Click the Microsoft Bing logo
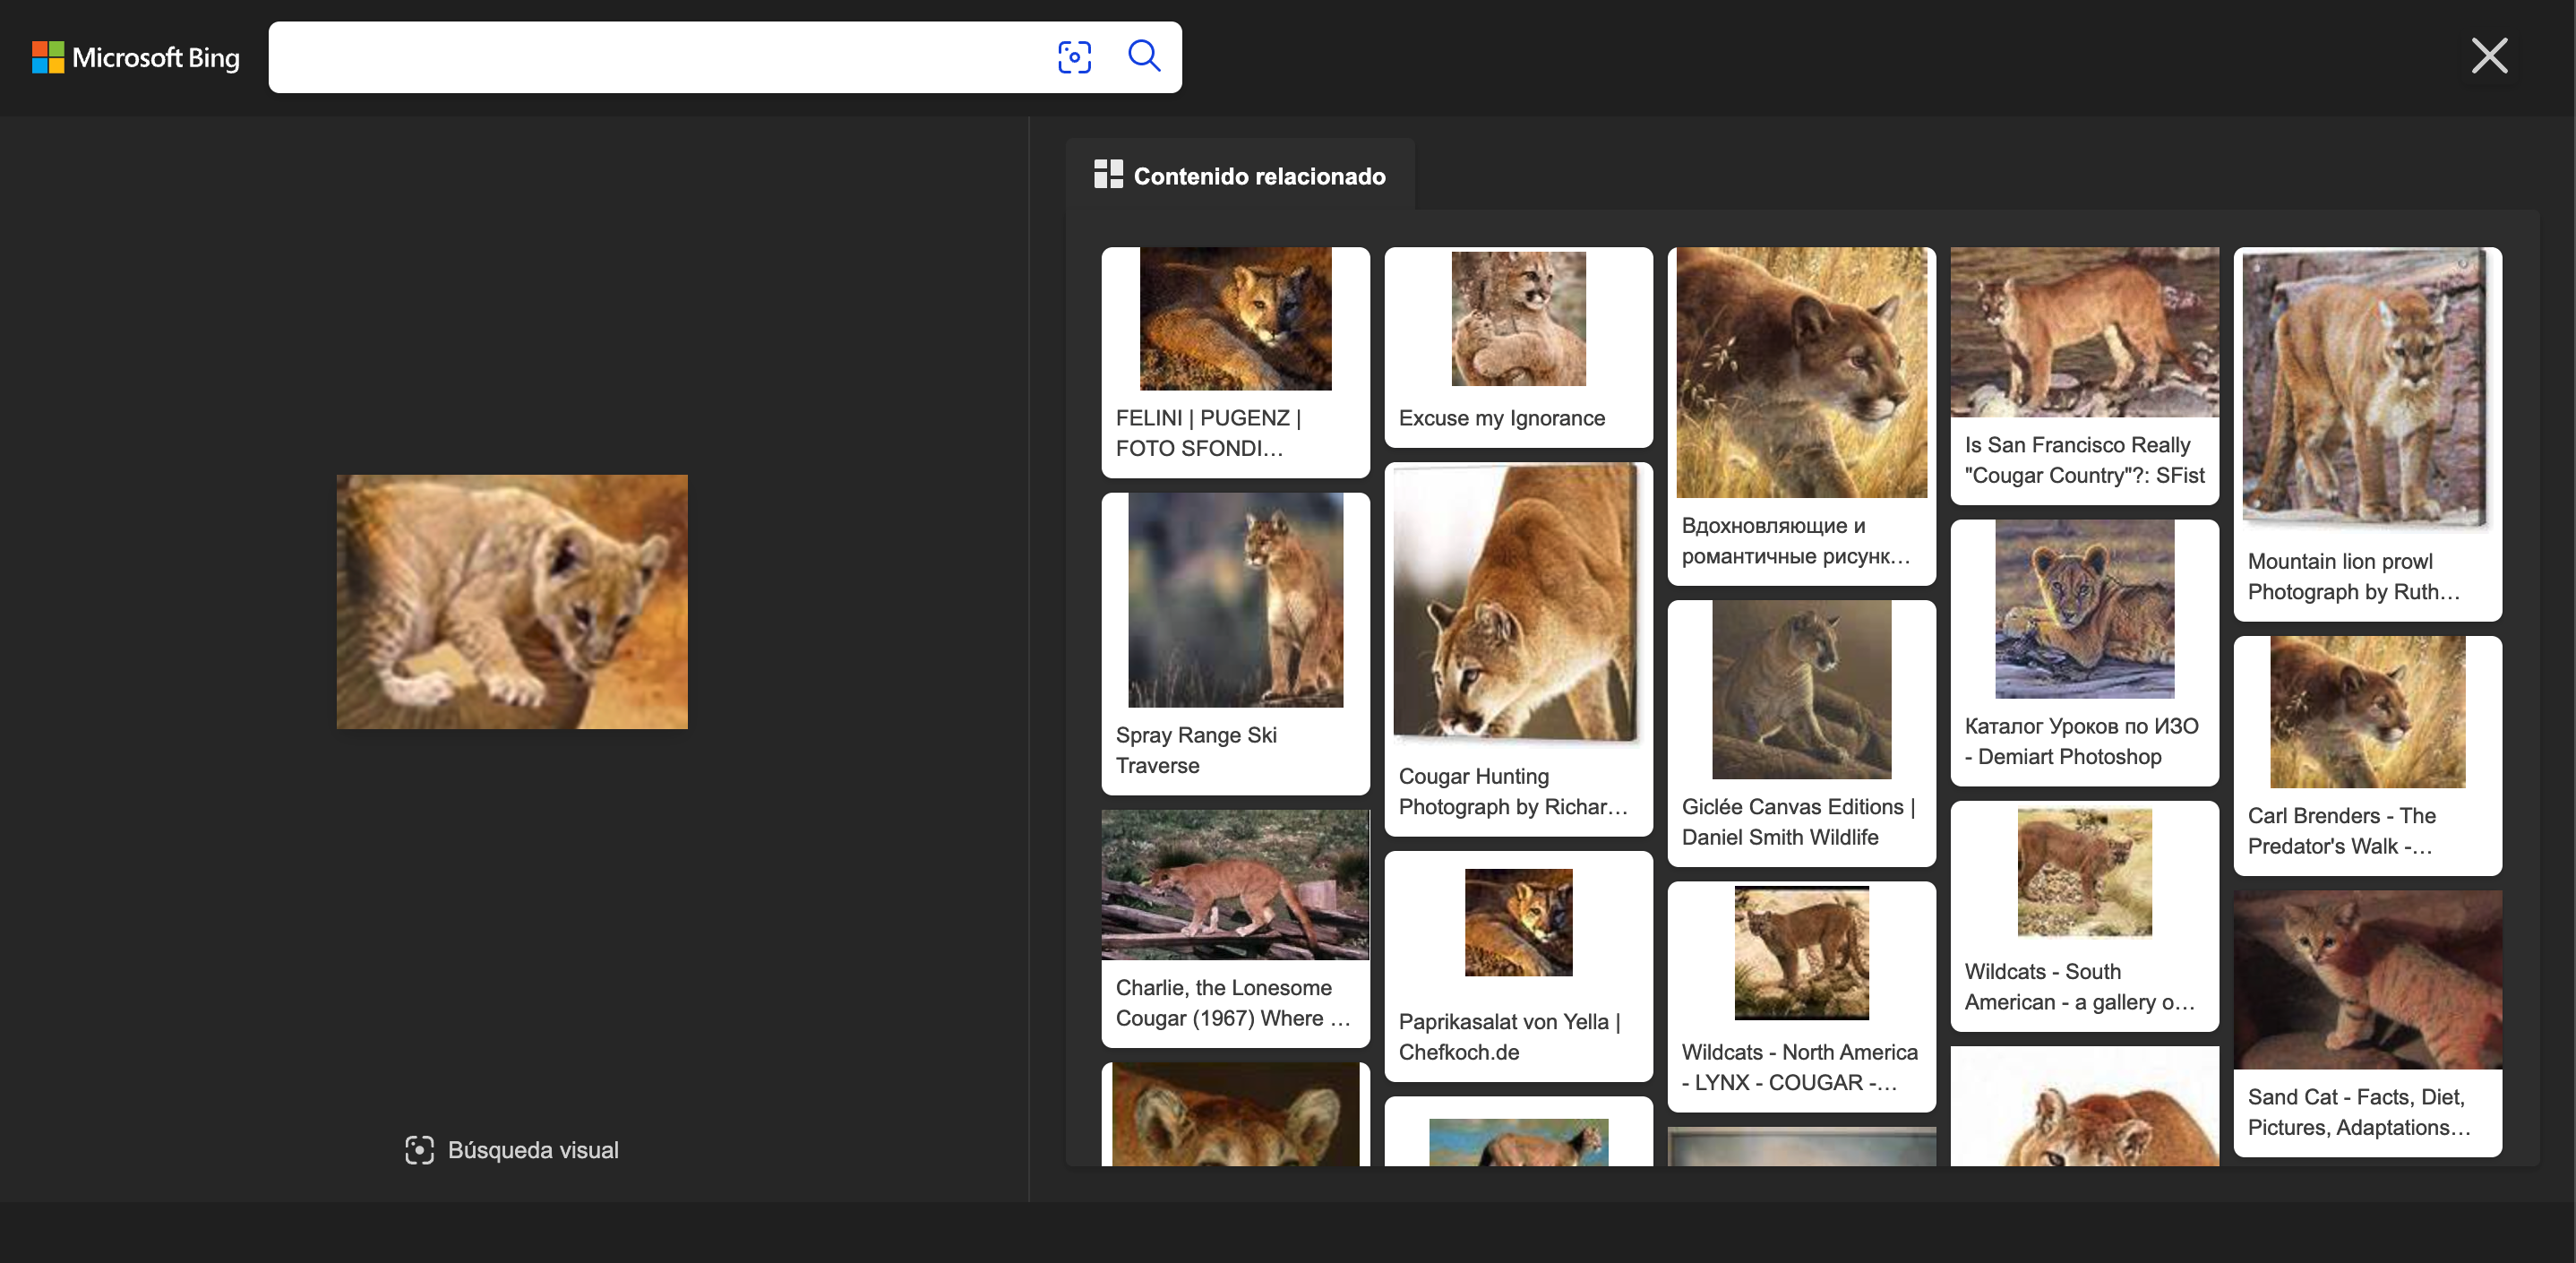 pyautogui.click(x=136, y=57)
